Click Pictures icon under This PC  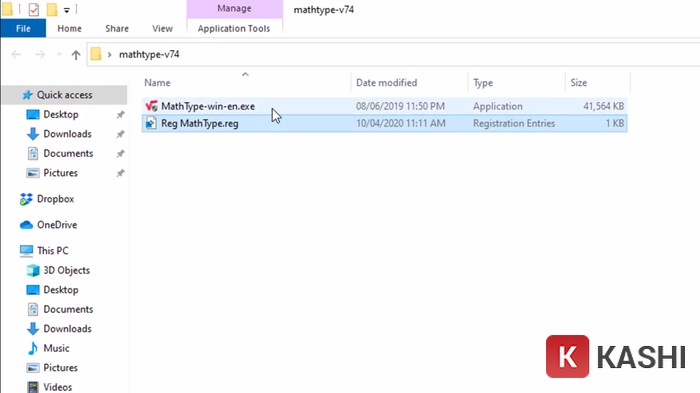[x=33, y=368]
